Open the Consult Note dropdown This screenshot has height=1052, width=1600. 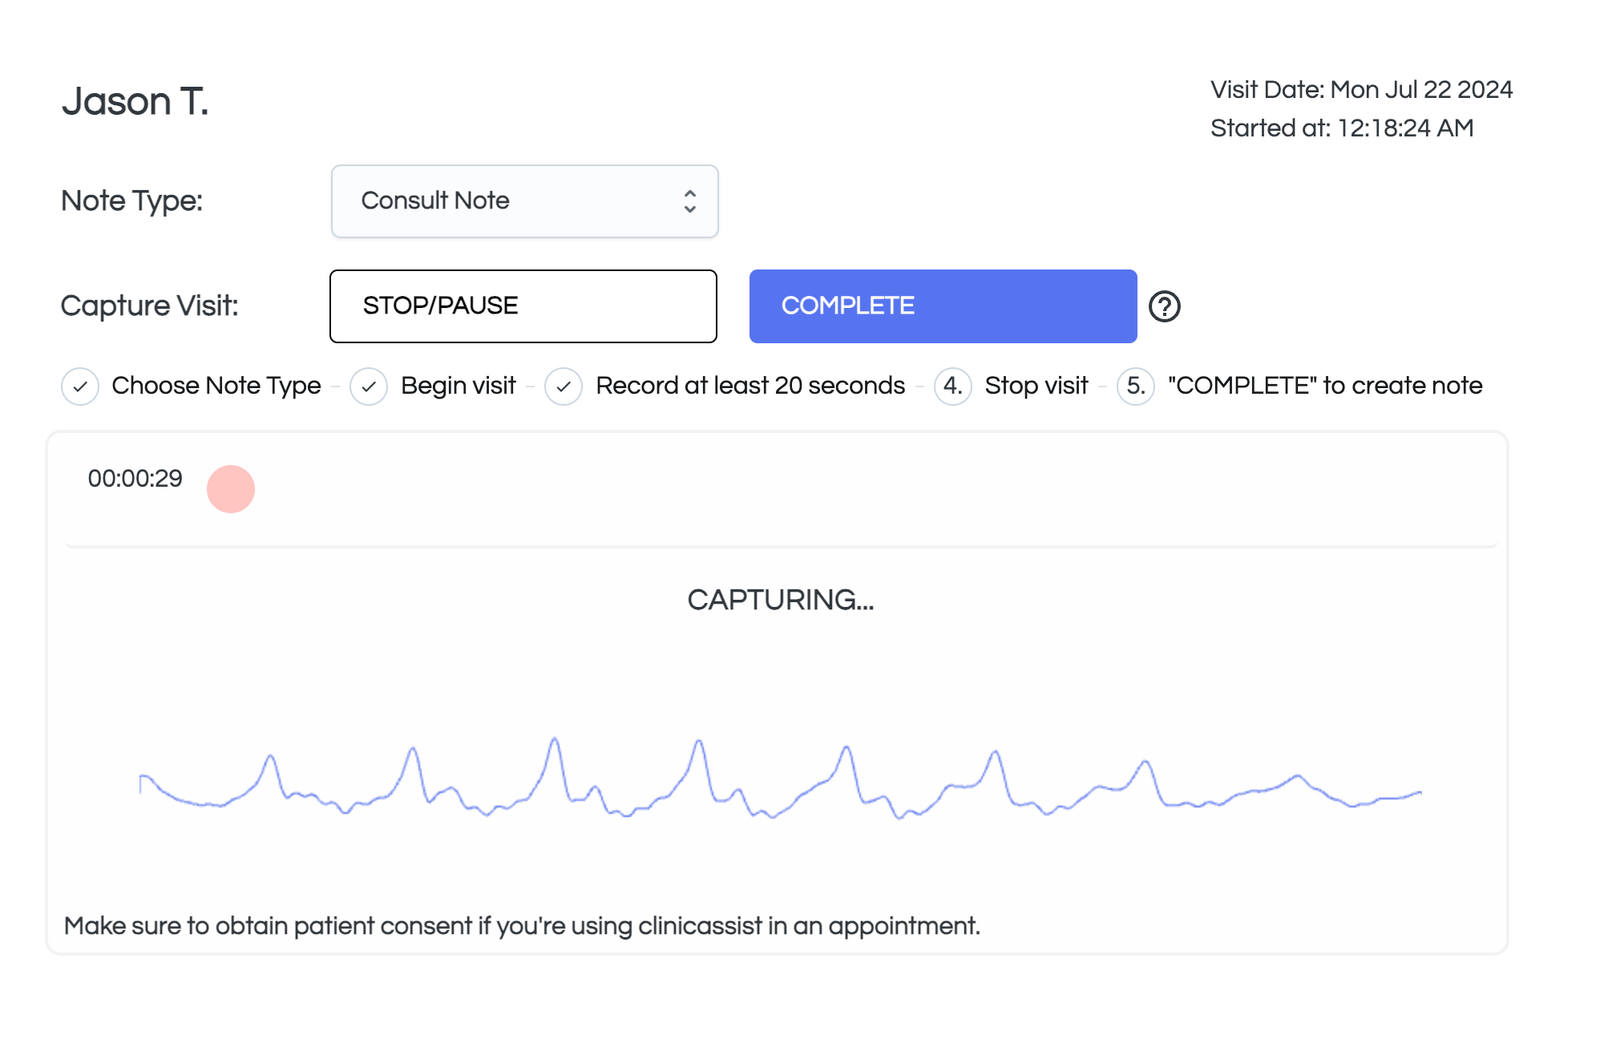coord(524,201)
